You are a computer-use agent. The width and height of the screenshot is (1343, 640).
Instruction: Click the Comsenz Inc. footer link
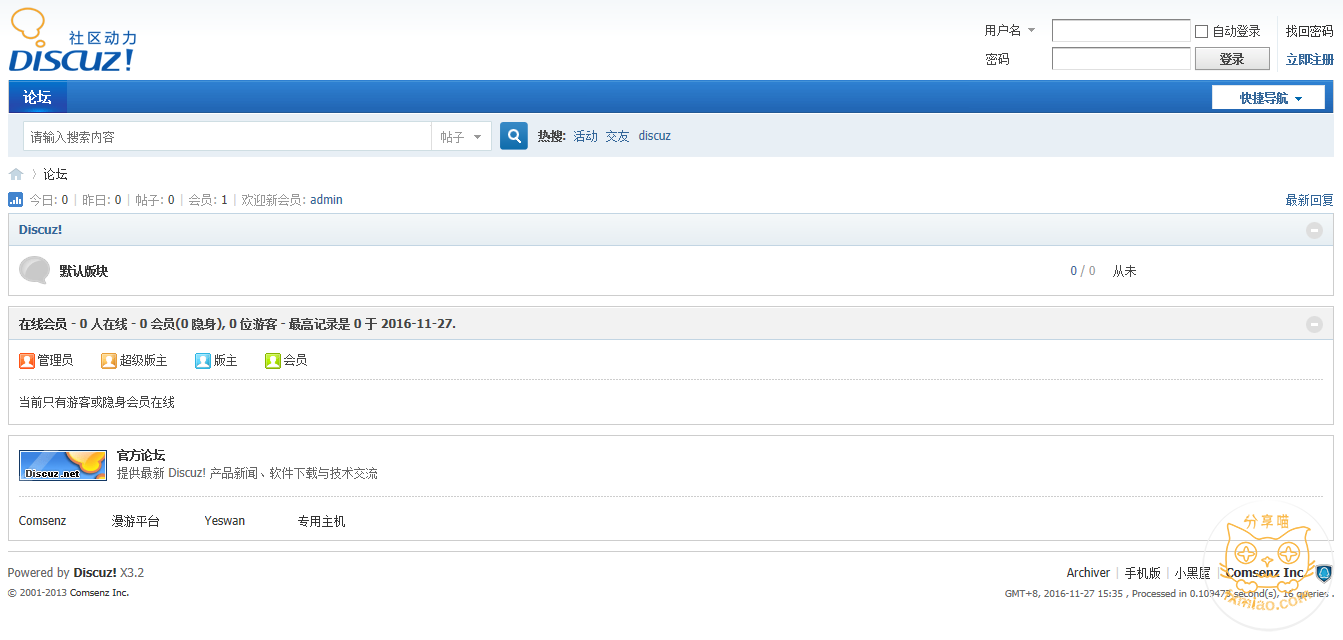tap(1264, 573)
